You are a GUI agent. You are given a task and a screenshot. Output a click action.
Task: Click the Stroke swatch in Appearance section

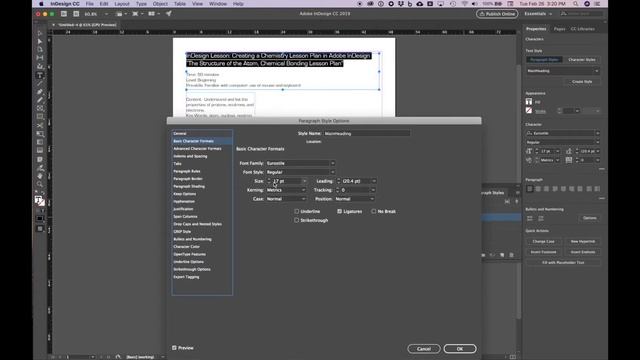529,111
